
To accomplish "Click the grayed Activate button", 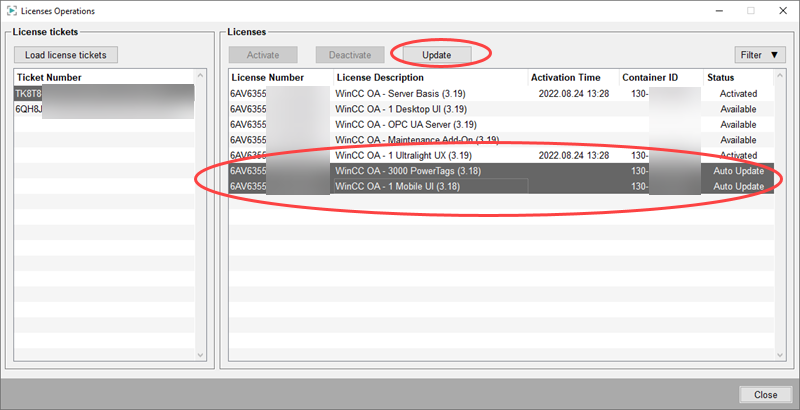I will coord(263,55).
